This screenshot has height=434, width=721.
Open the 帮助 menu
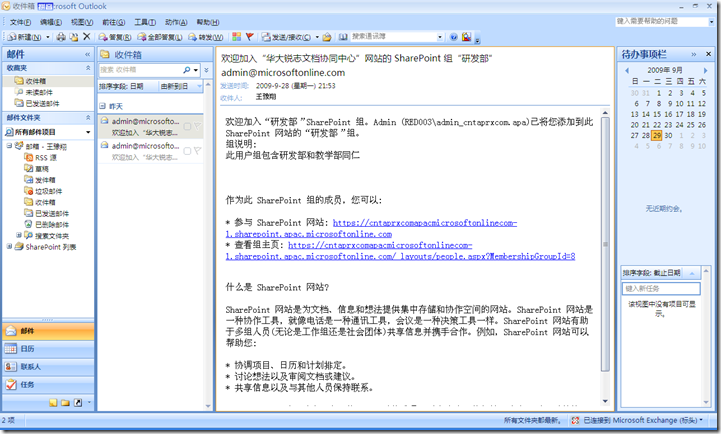208,22
